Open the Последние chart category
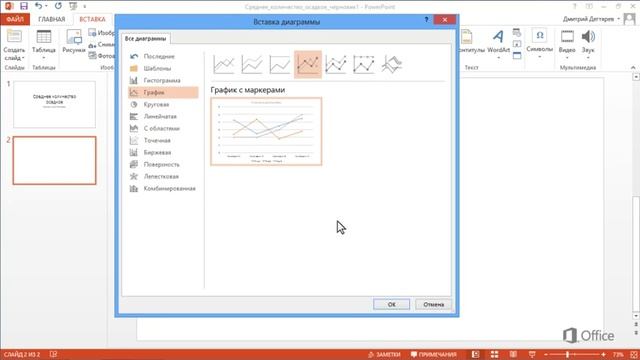 pos(163,56)
